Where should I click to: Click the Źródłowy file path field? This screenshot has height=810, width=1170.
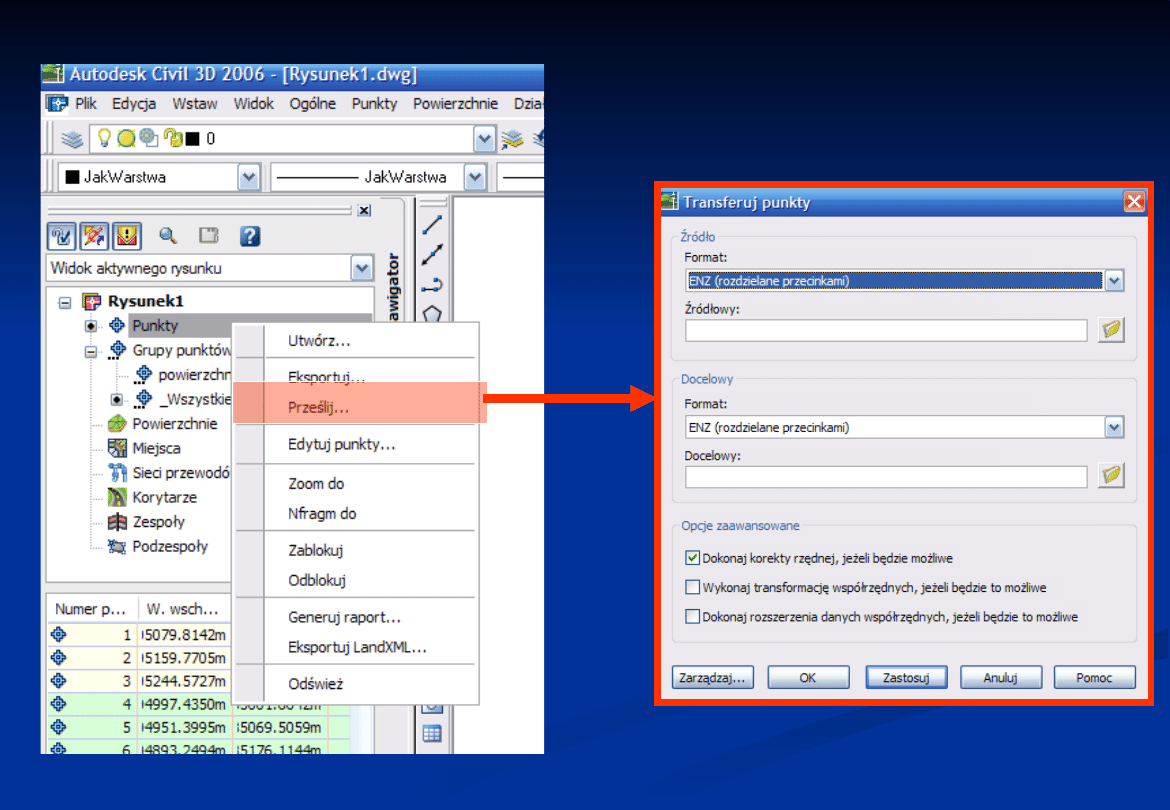pyautogui.click(x=886, y=330)
